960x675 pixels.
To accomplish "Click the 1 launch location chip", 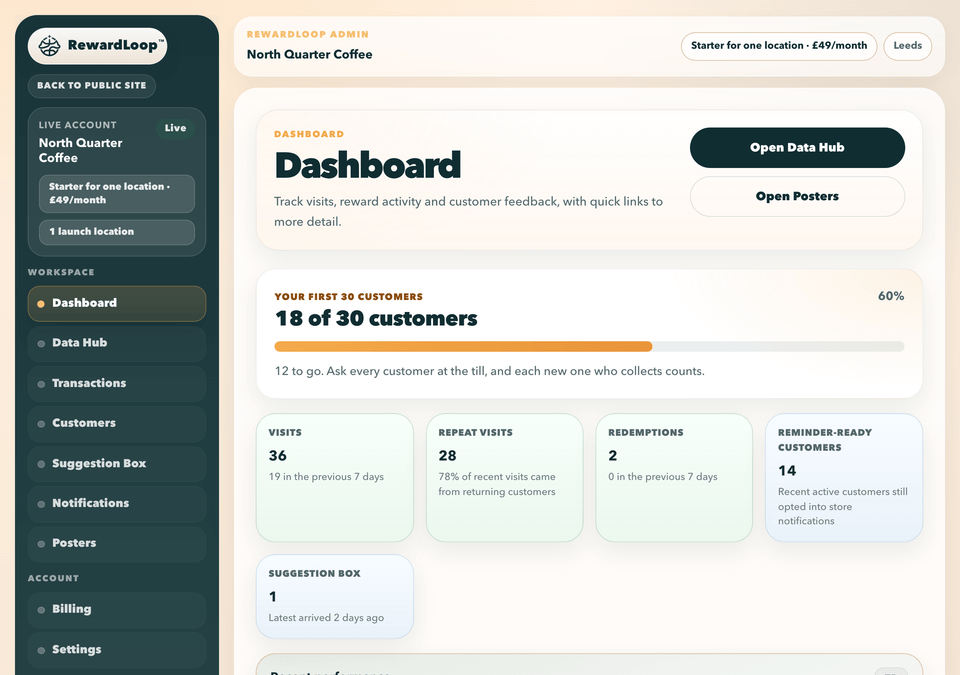I will point(117,232).
